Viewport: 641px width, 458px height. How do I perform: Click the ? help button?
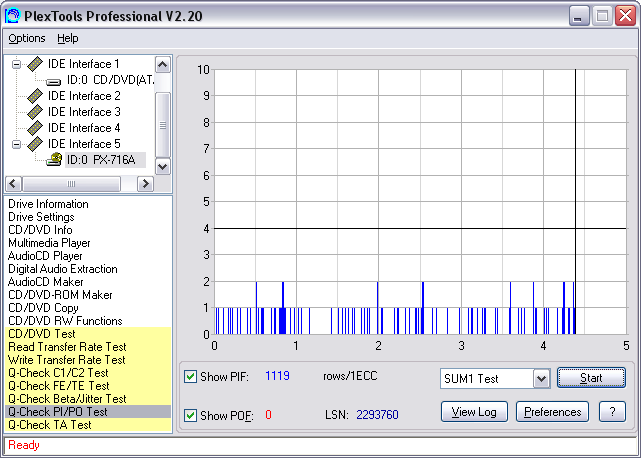click(x=612, y=412)
